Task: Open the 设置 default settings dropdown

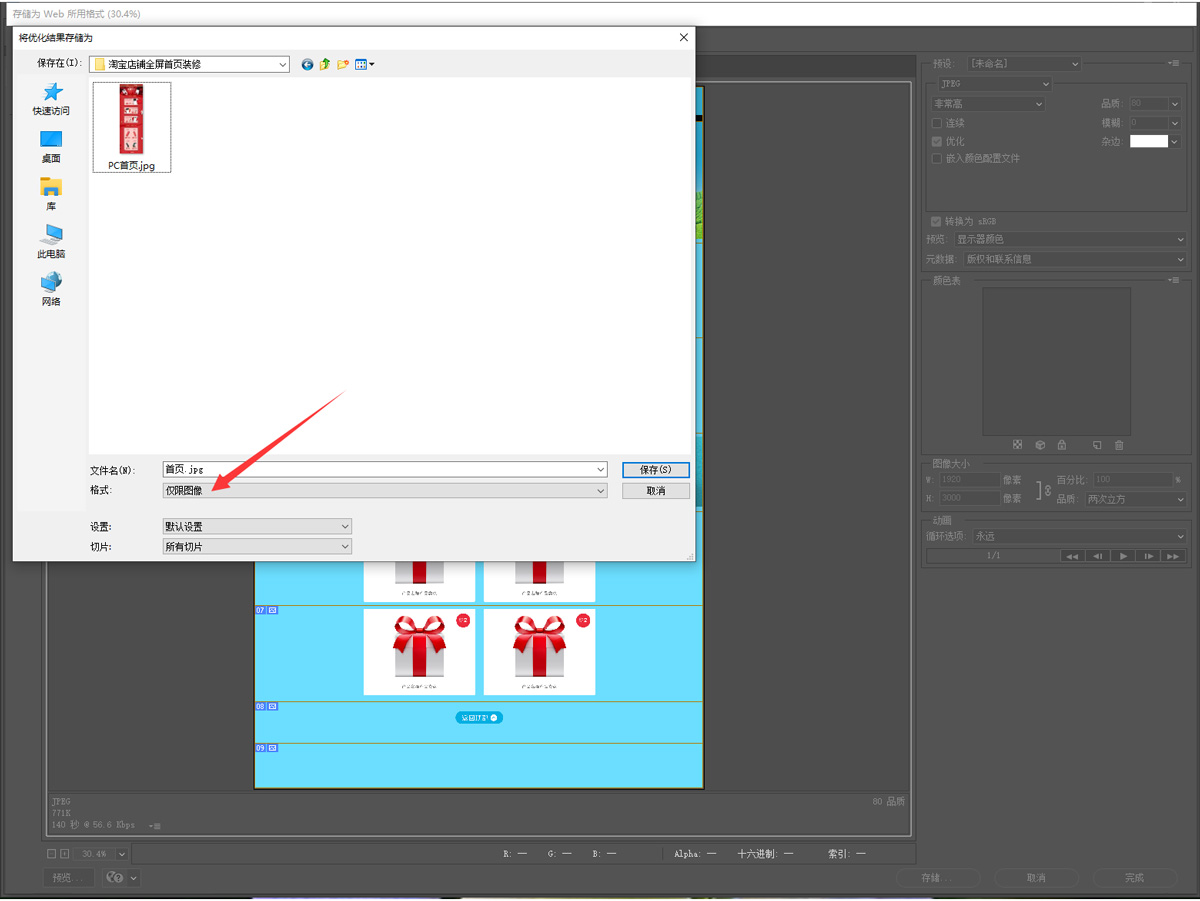Action: (257, 526)
